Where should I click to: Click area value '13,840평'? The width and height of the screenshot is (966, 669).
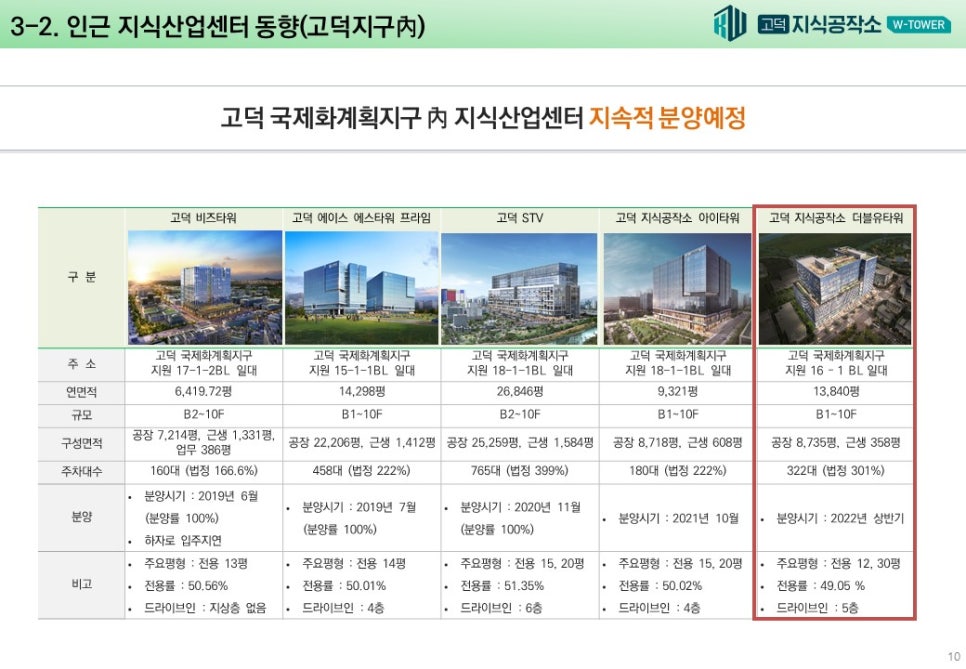pos(836,392)
